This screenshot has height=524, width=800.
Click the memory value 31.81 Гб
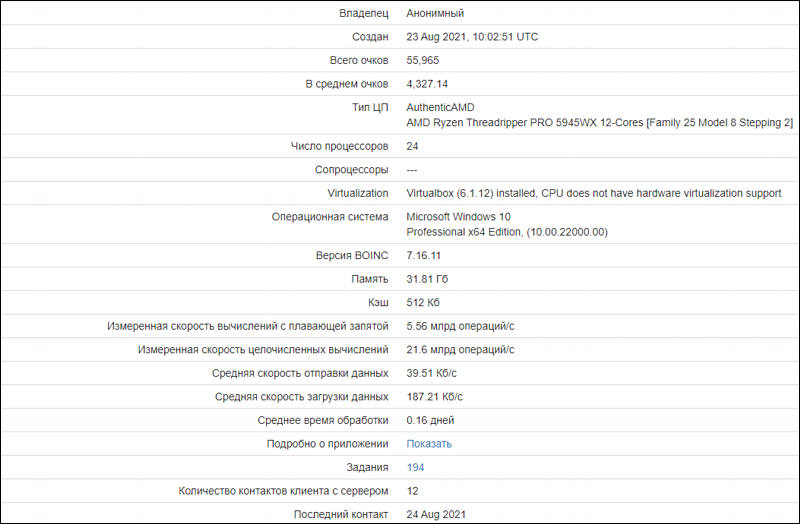coord(427,279)
